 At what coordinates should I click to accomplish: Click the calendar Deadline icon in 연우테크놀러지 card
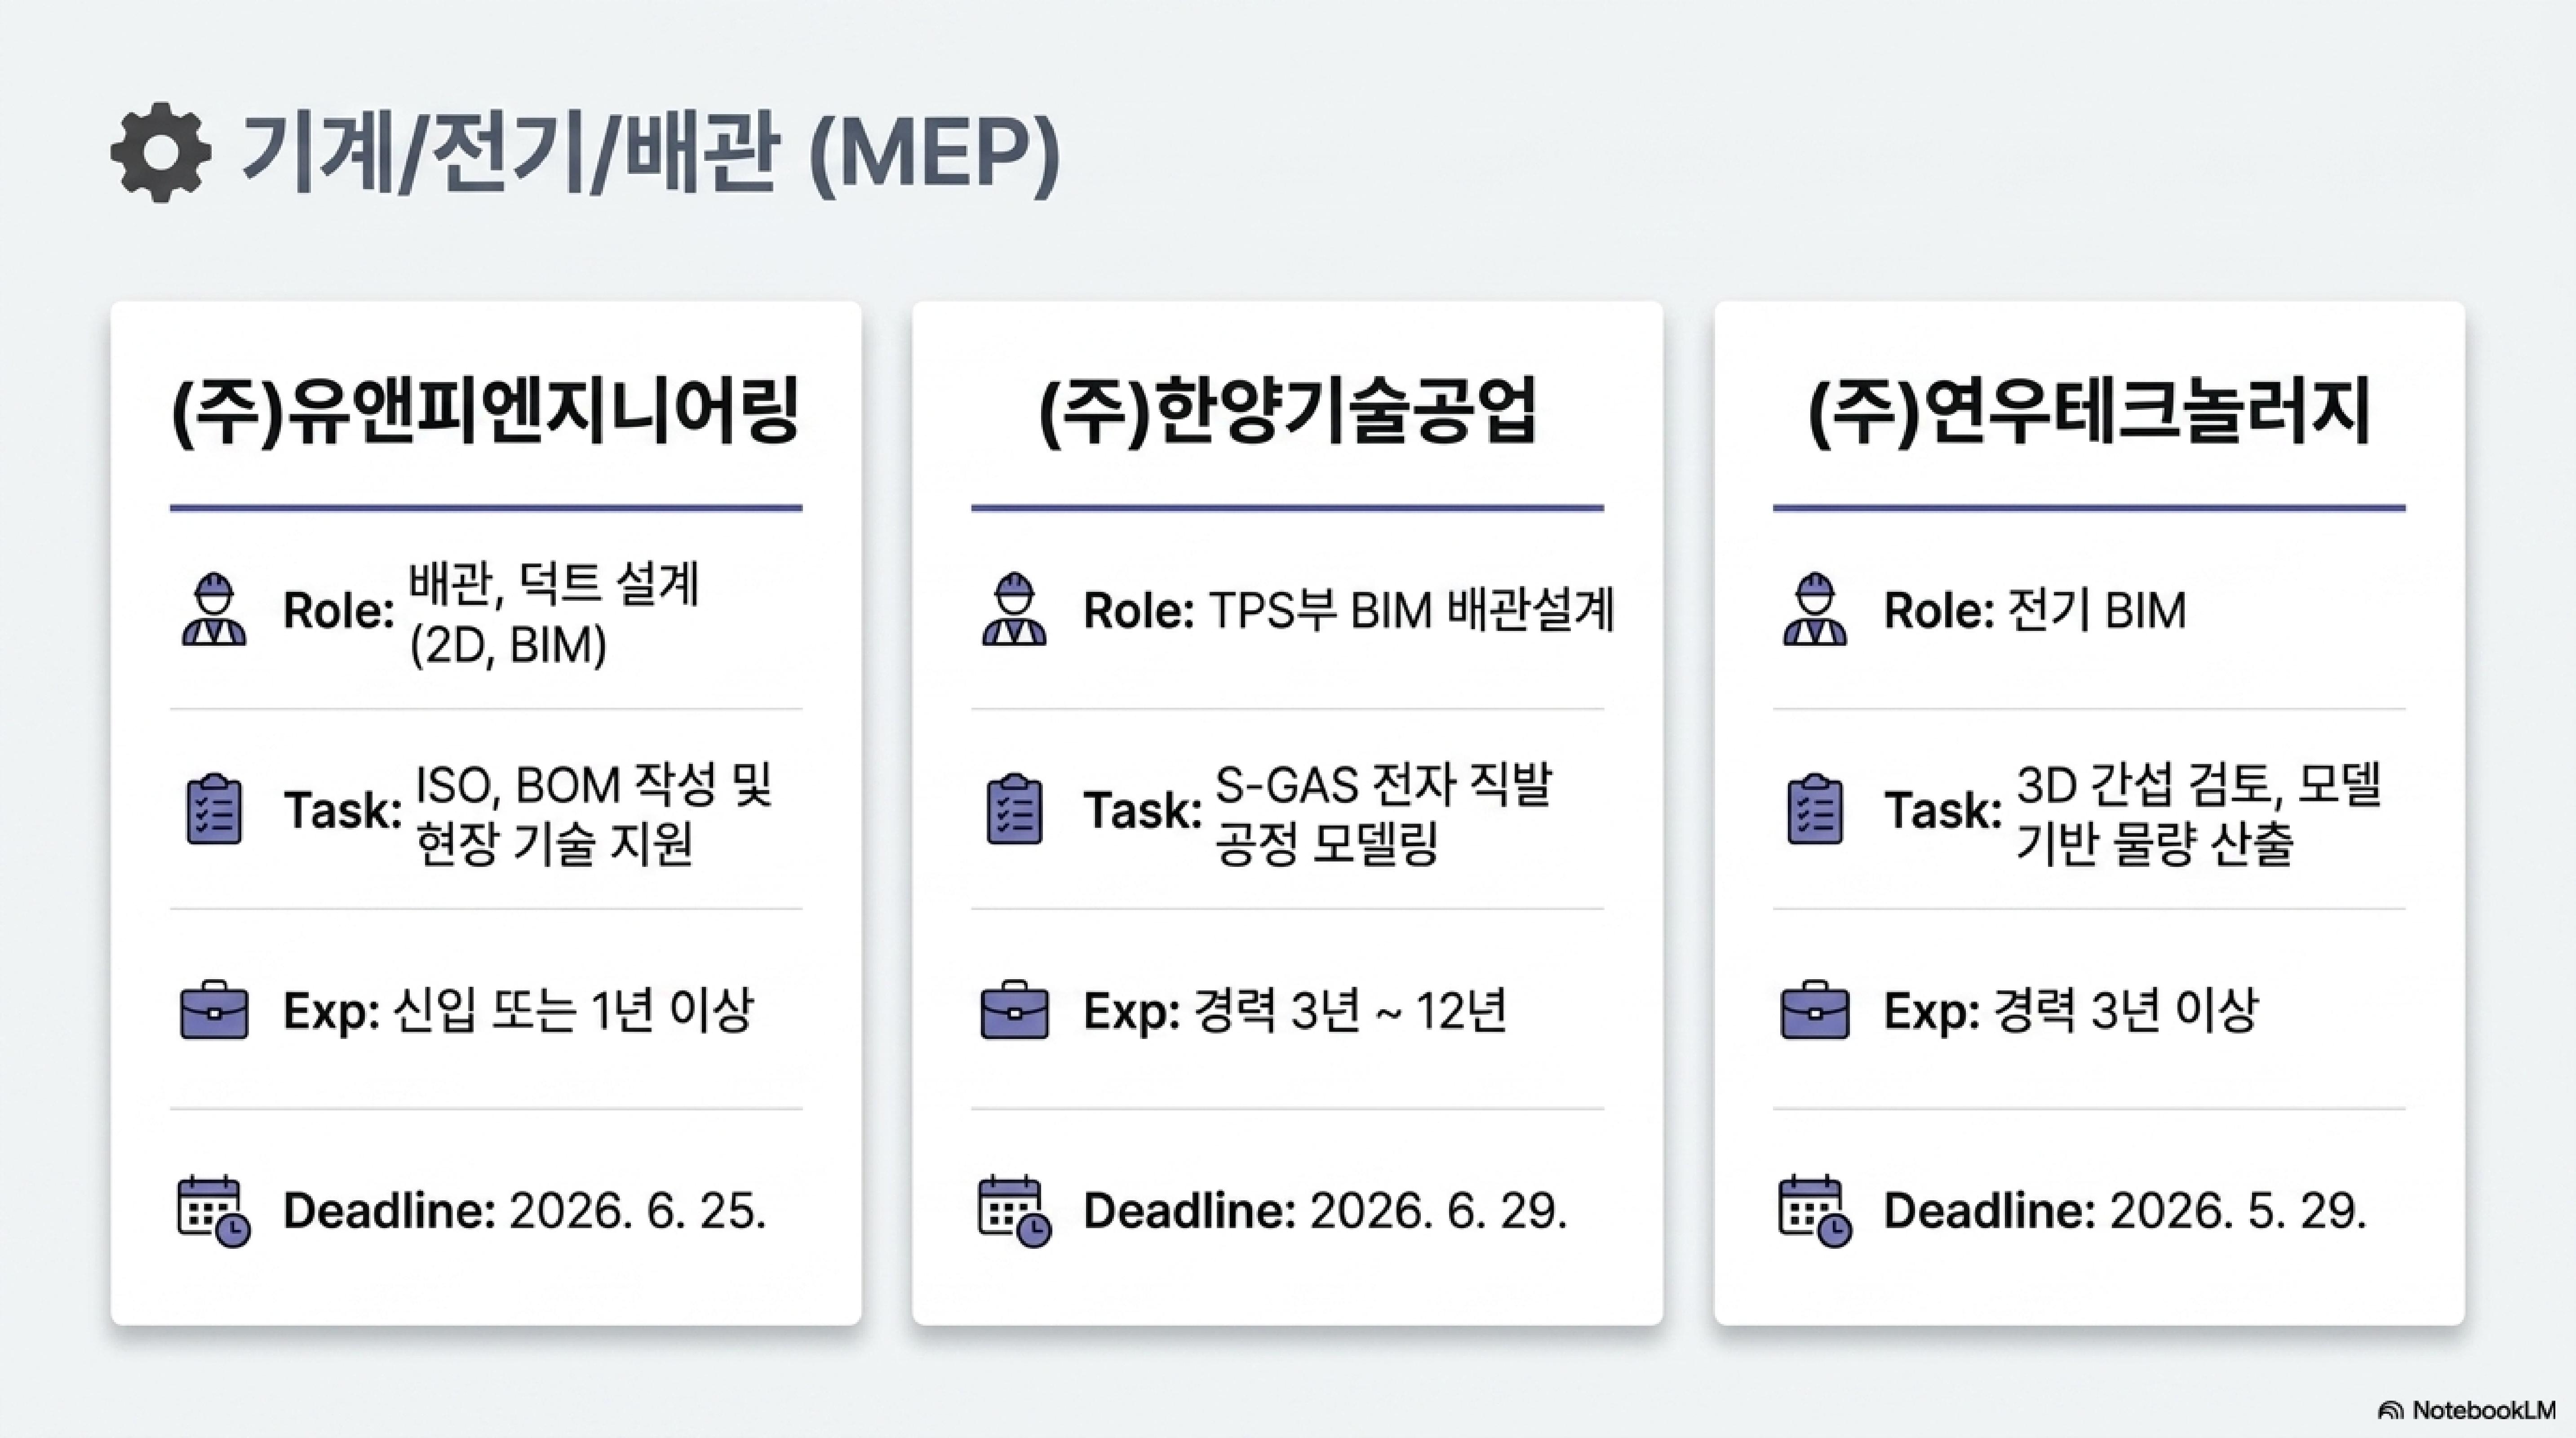click(1815, 1211)
